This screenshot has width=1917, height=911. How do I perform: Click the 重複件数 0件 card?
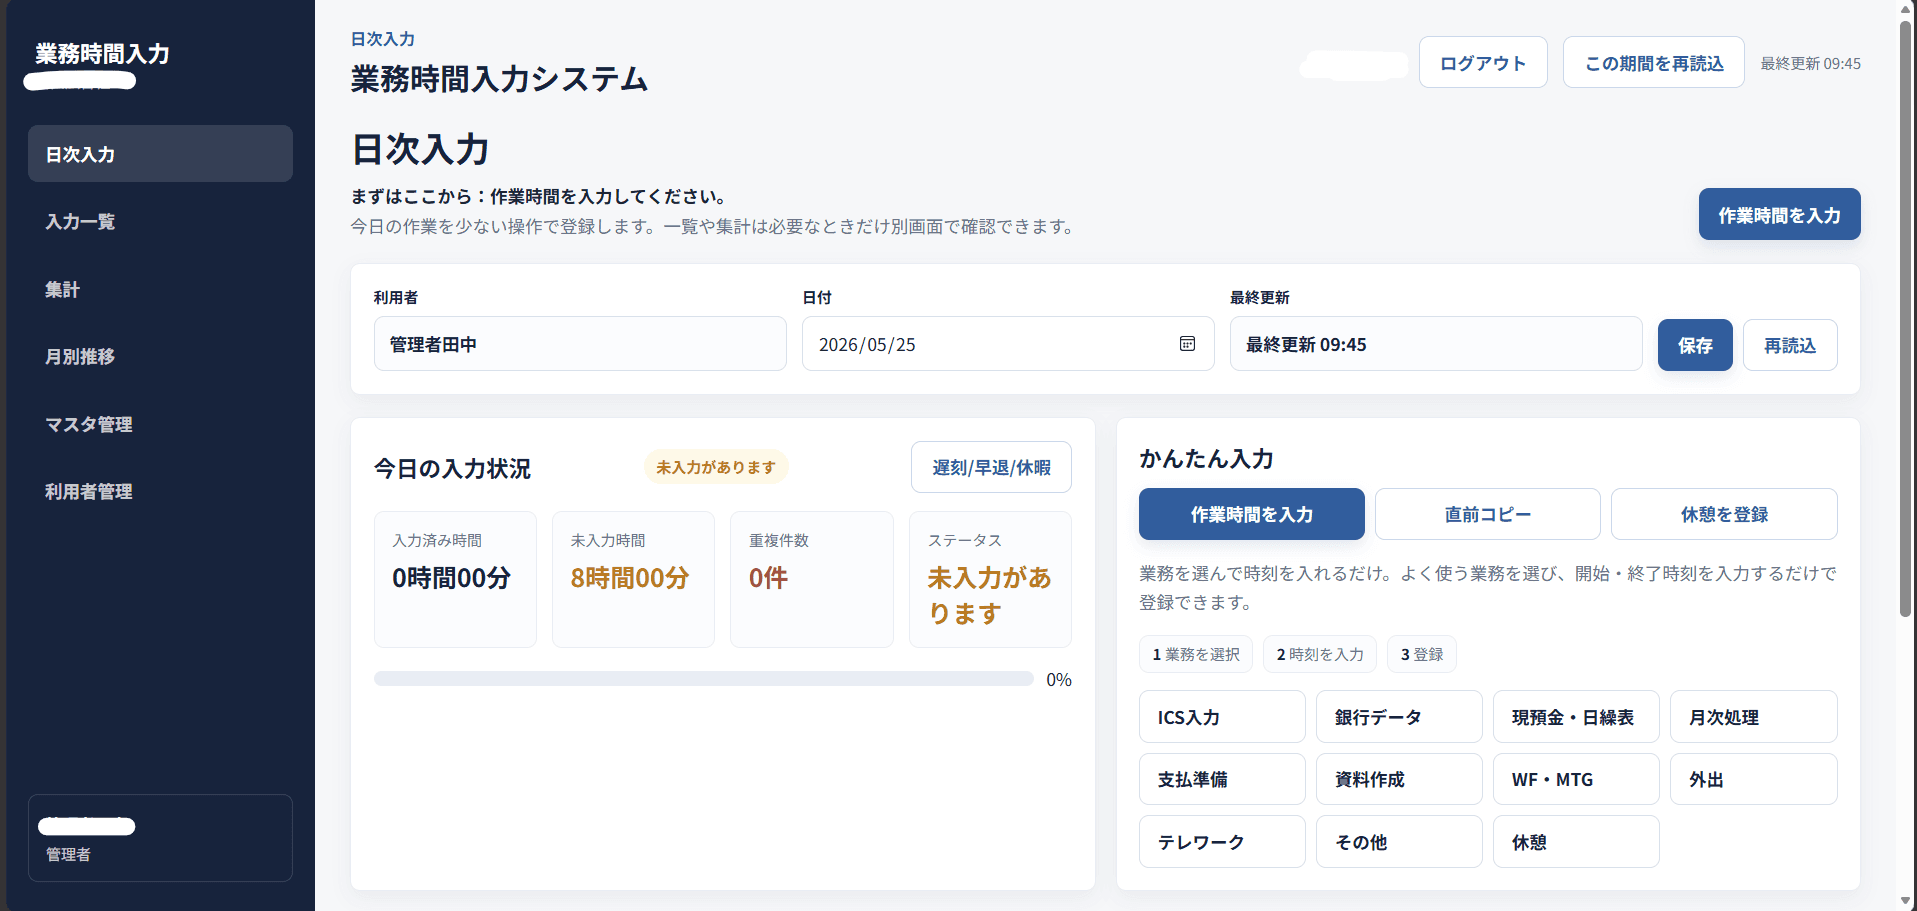click(x=812, y=579)
